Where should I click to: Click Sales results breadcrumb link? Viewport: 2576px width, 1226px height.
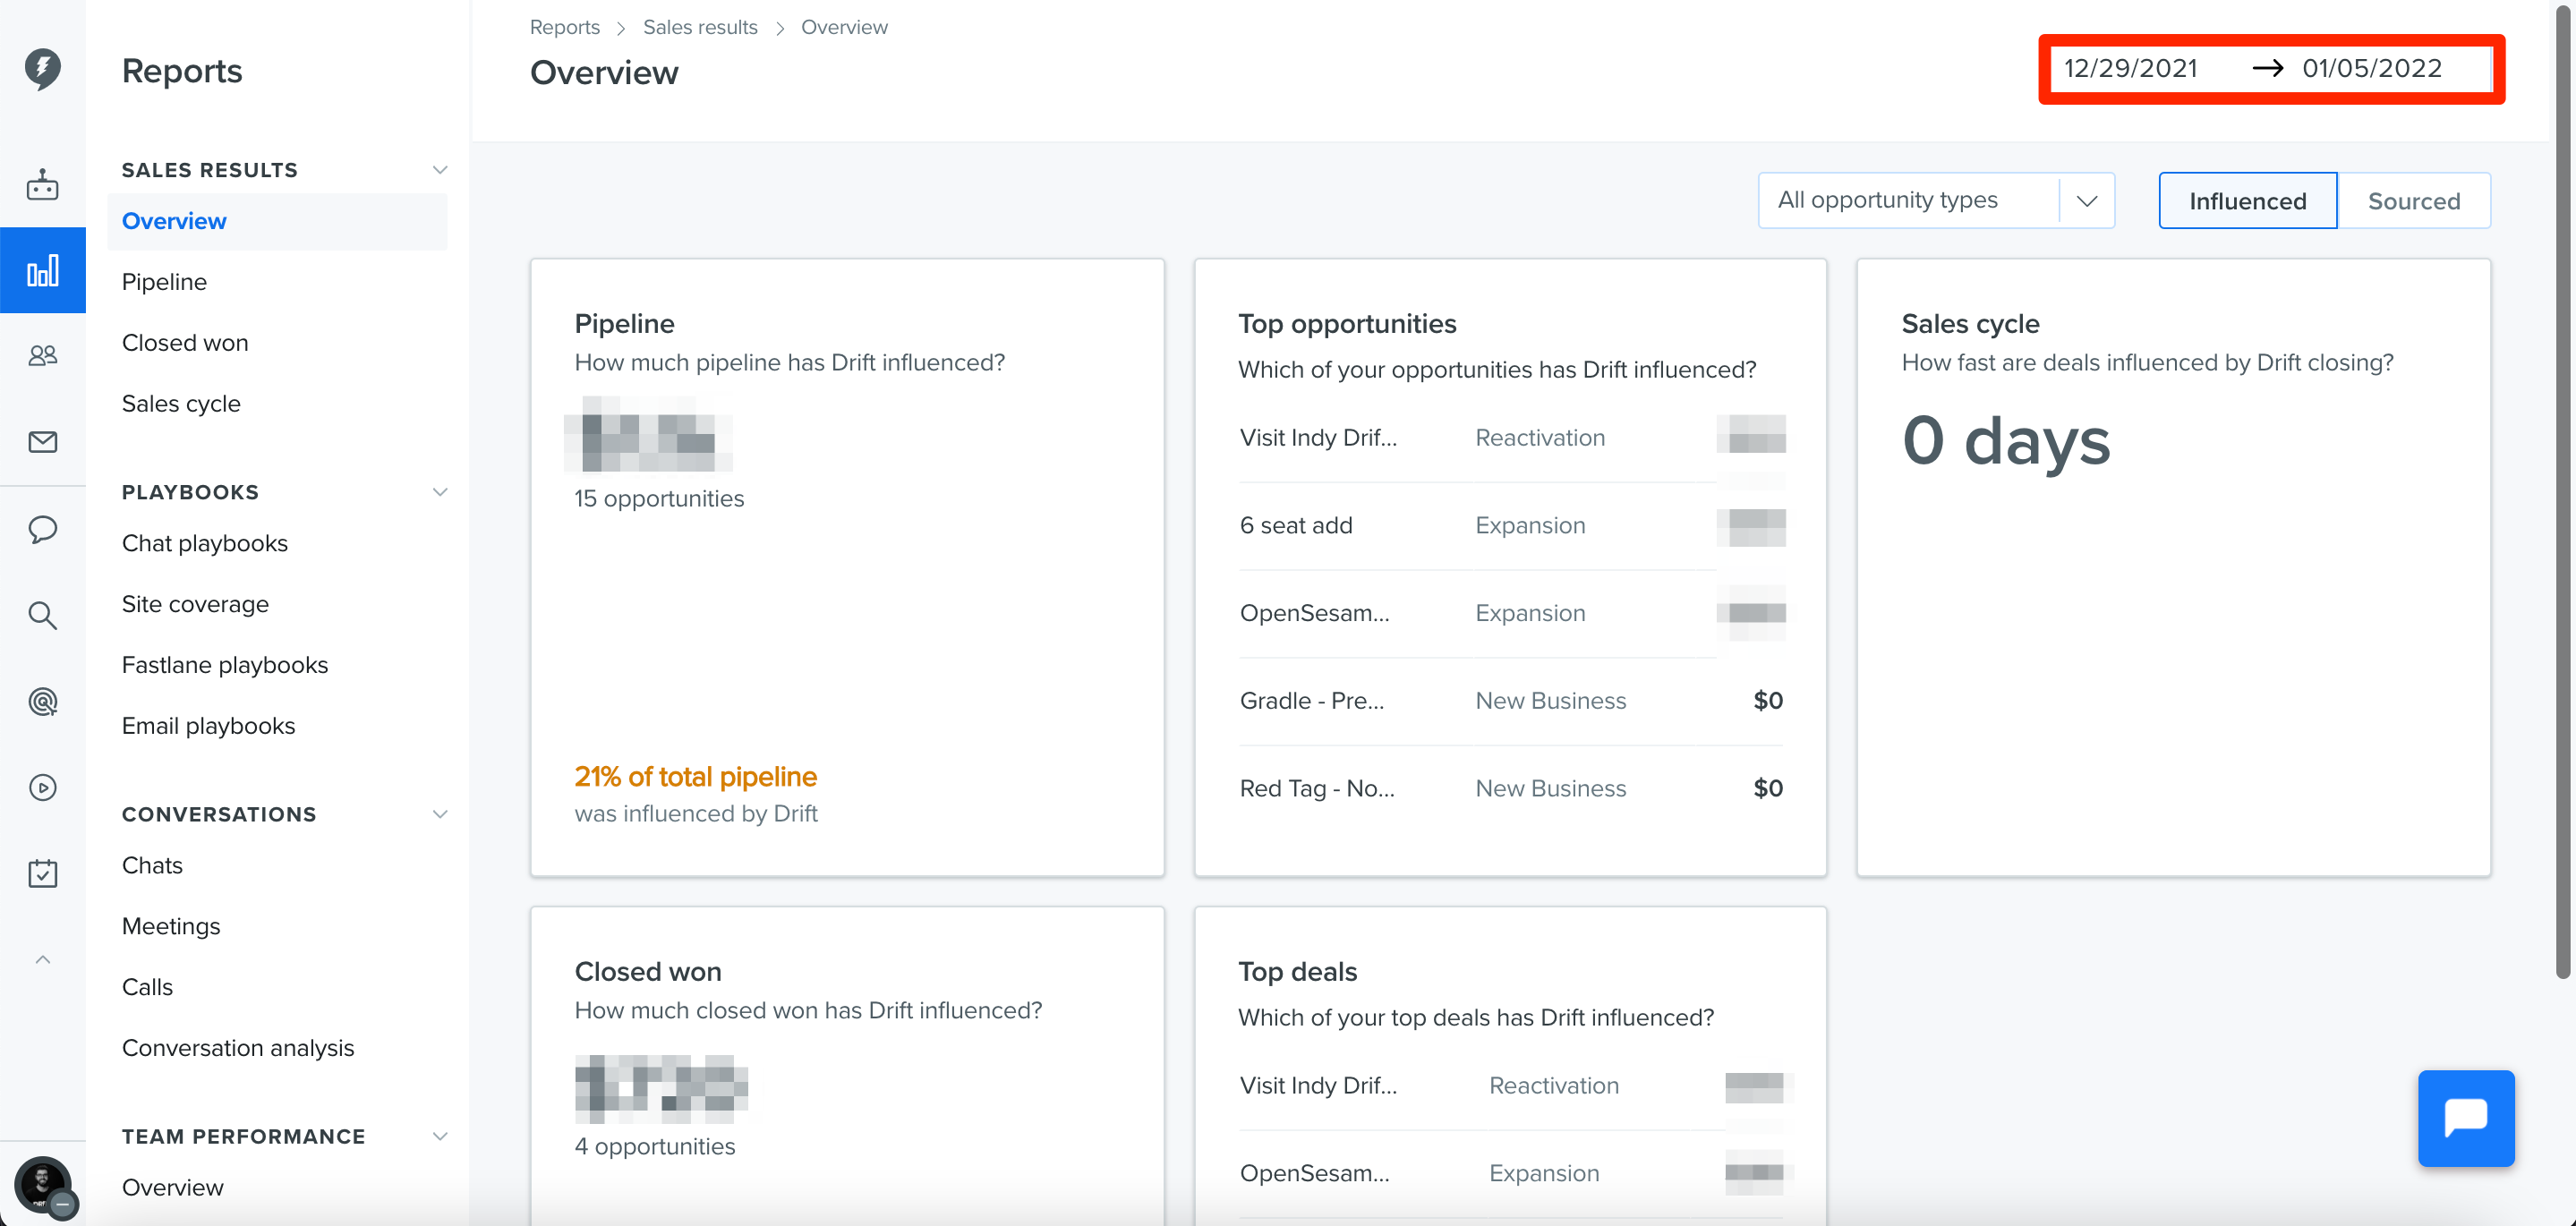click(x=700, y=27)
